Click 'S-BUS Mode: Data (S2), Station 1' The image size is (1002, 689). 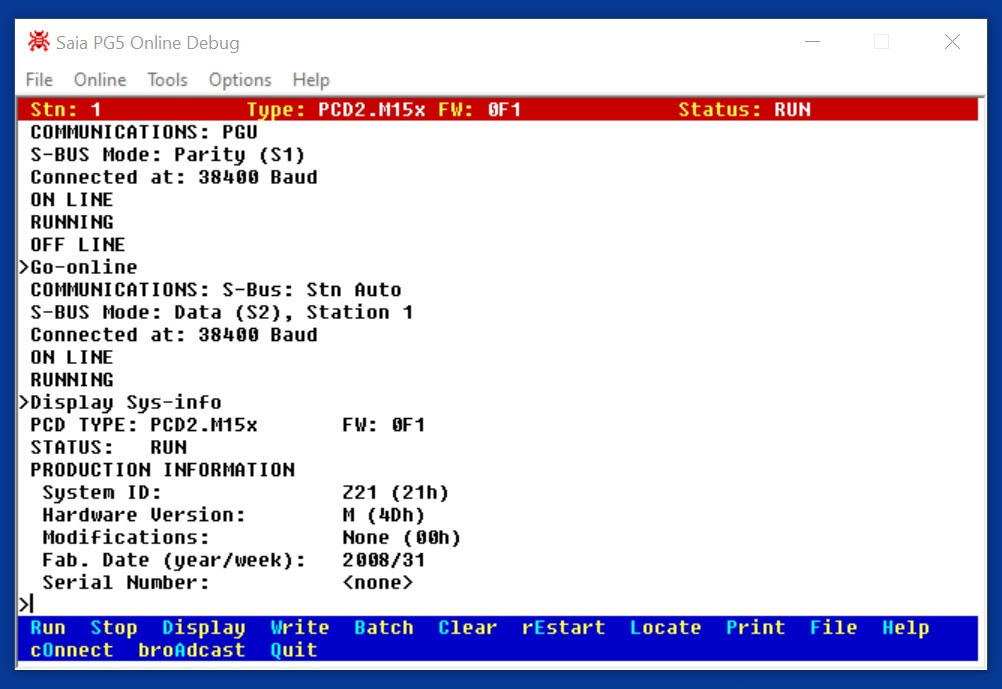pos(222,312)
